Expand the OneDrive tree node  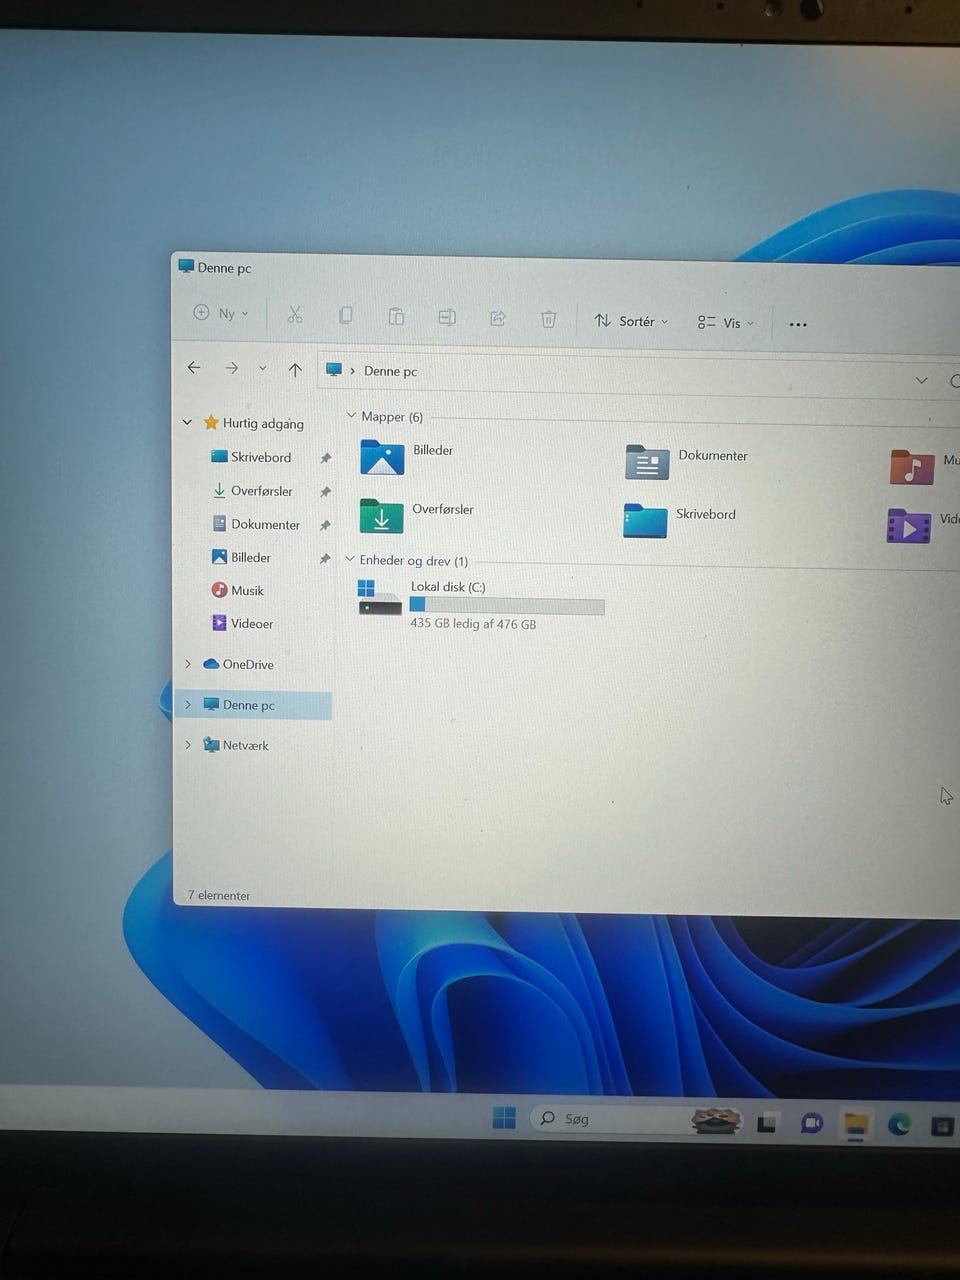[x=187, y=663]
